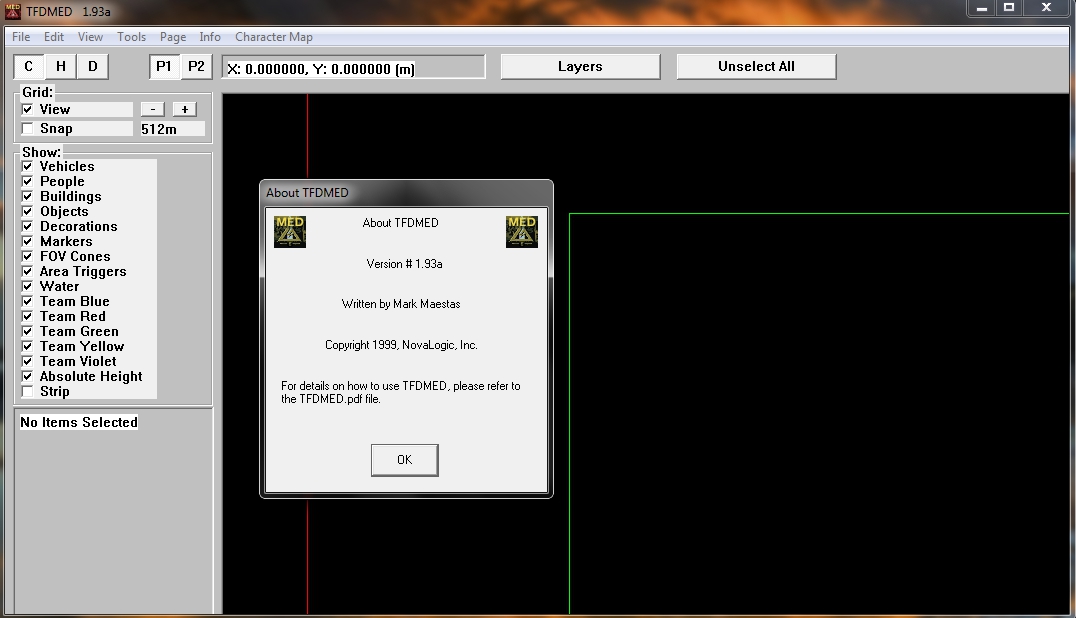The height and width of the screenshot is (618, 1076).
Task: Select the D mode button
Action: pos(93,67)
